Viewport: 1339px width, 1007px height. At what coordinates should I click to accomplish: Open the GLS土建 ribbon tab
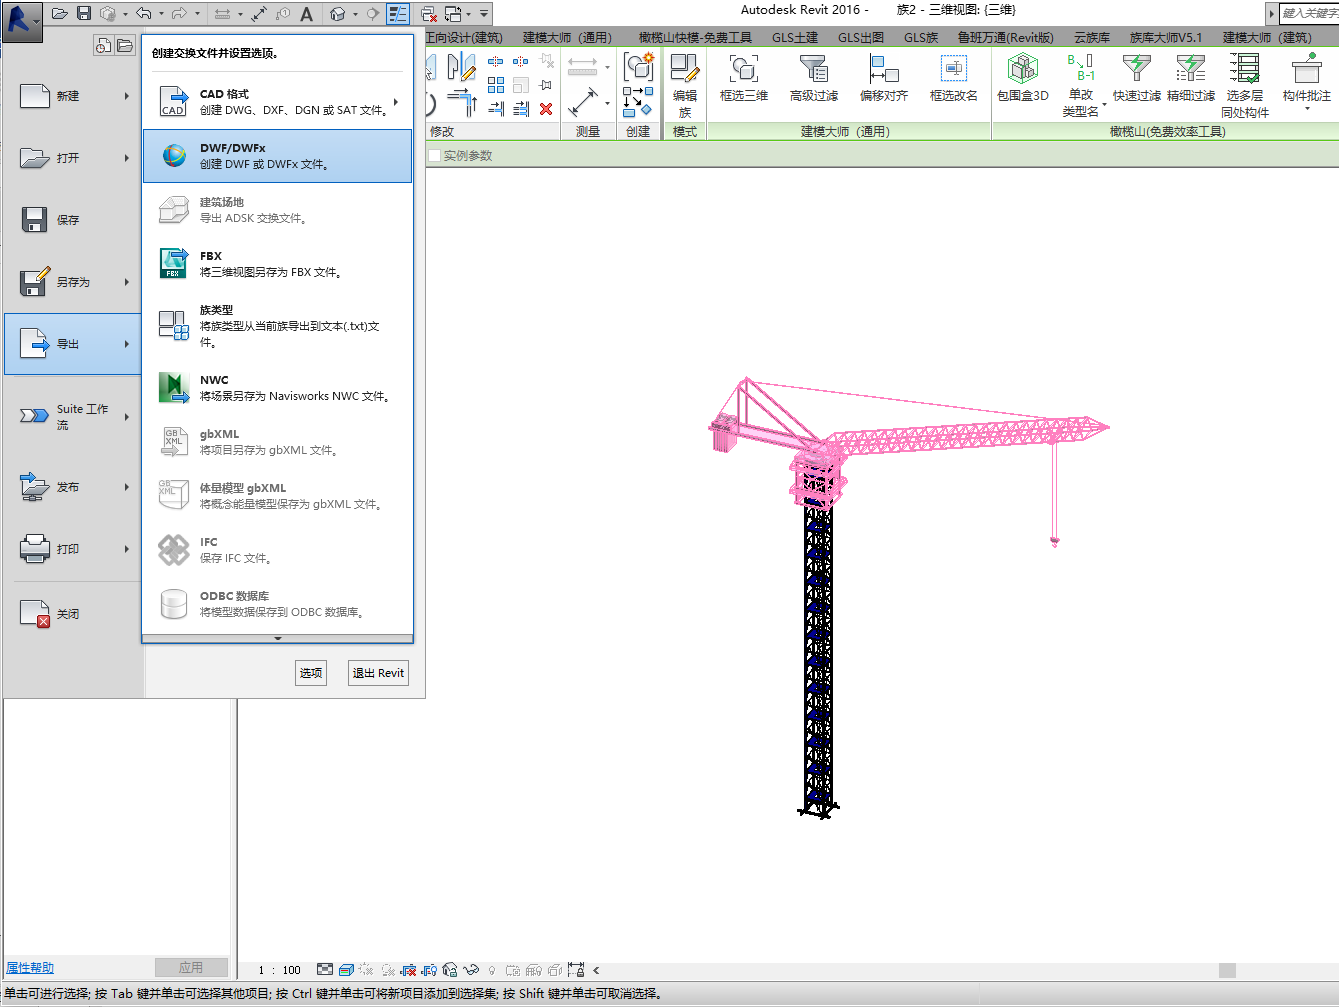coord(795,38)
